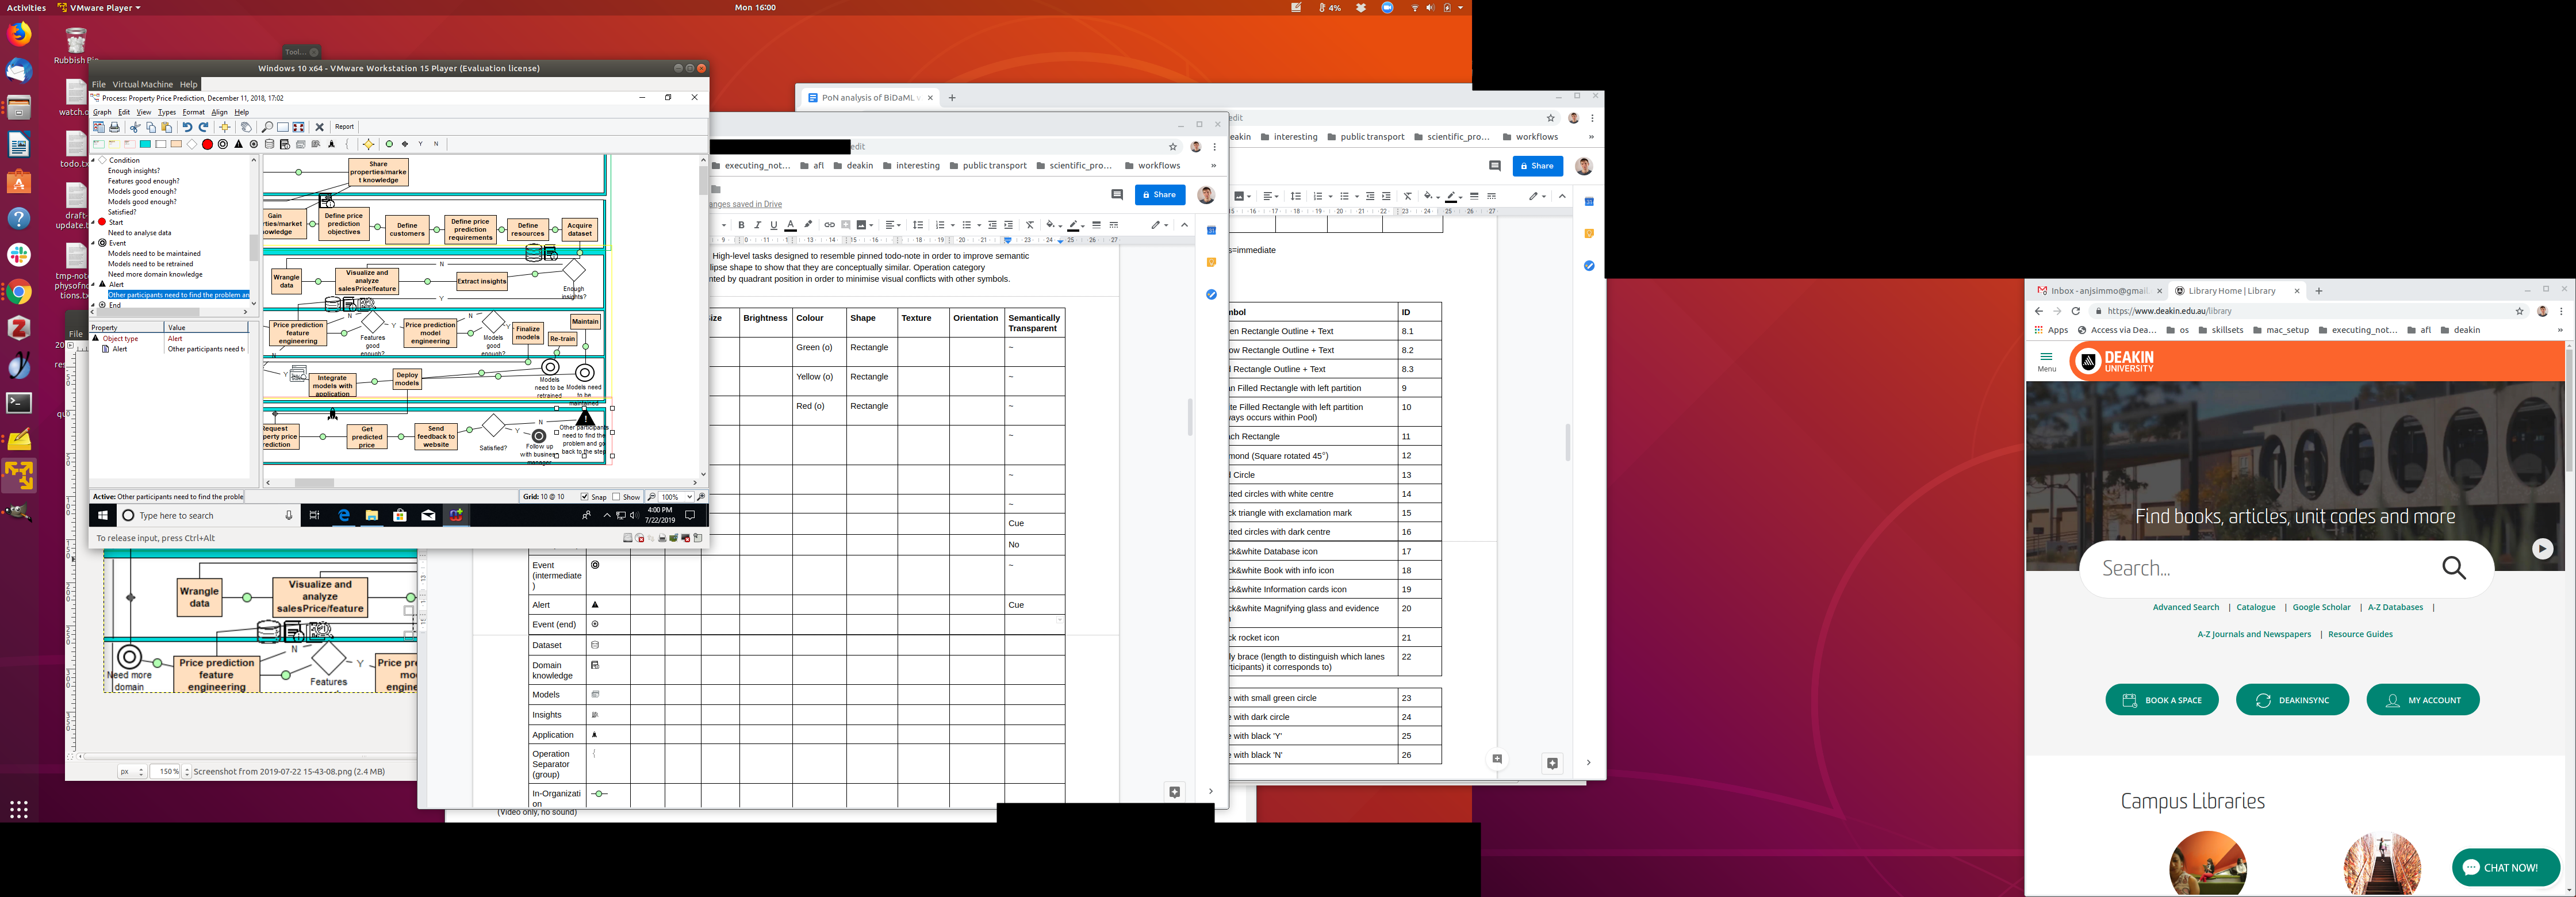This screenshot has width=2576, height=897.
Task: Select the red Start circle palette tool
Action: click(207, 144)
